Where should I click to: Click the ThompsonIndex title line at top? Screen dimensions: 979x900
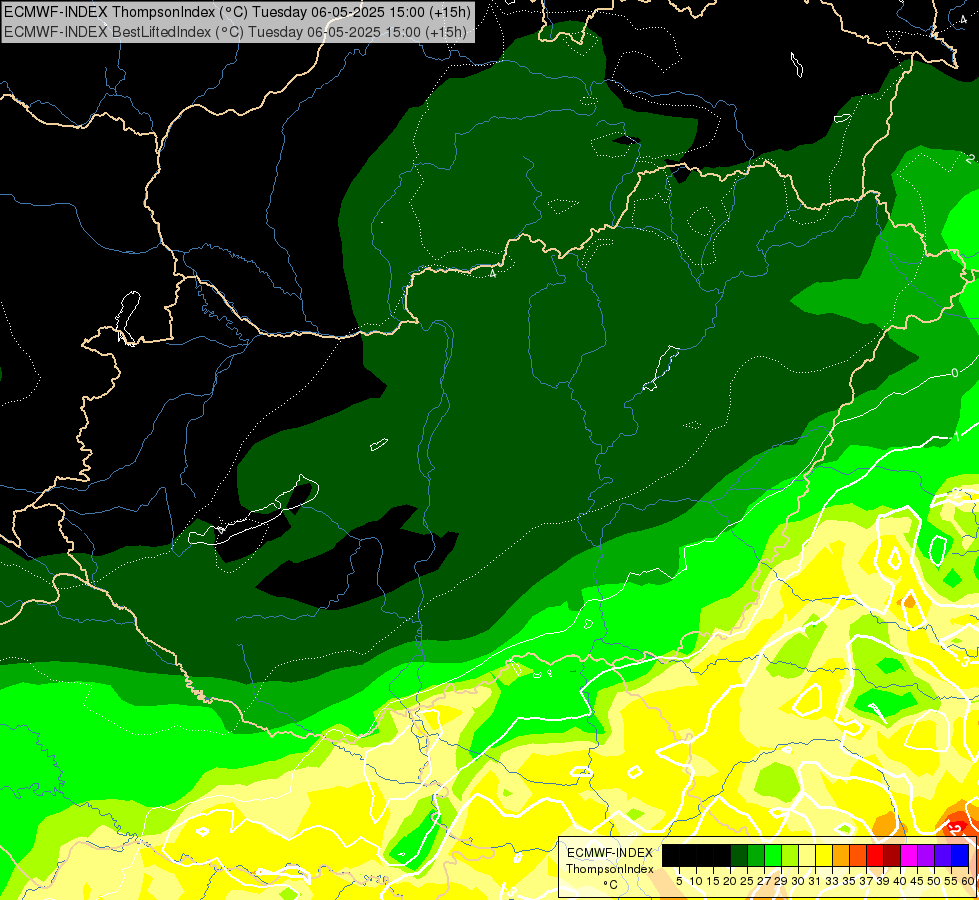tap(237, 12)
